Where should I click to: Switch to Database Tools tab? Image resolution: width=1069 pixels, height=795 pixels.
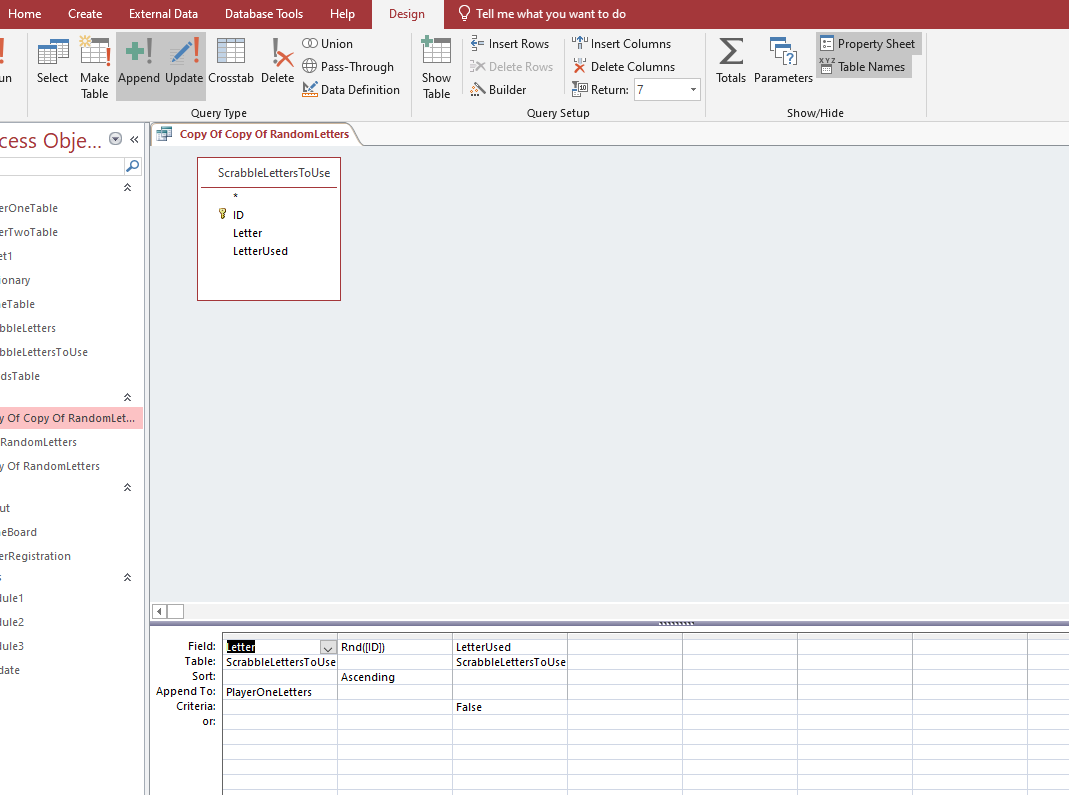[264, 14]
